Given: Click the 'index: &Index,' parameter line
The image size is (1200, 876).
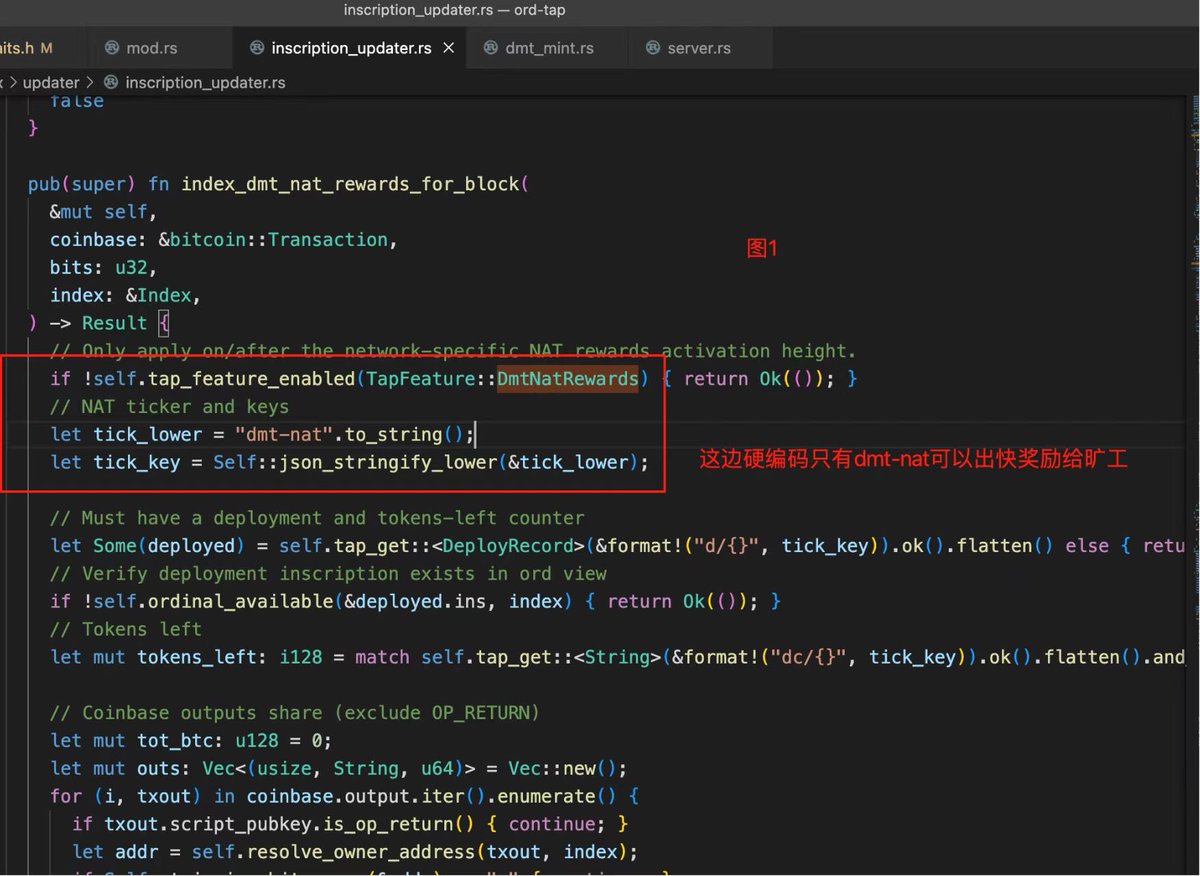Looking at the screenshot, I should click(x=126, y=296).
